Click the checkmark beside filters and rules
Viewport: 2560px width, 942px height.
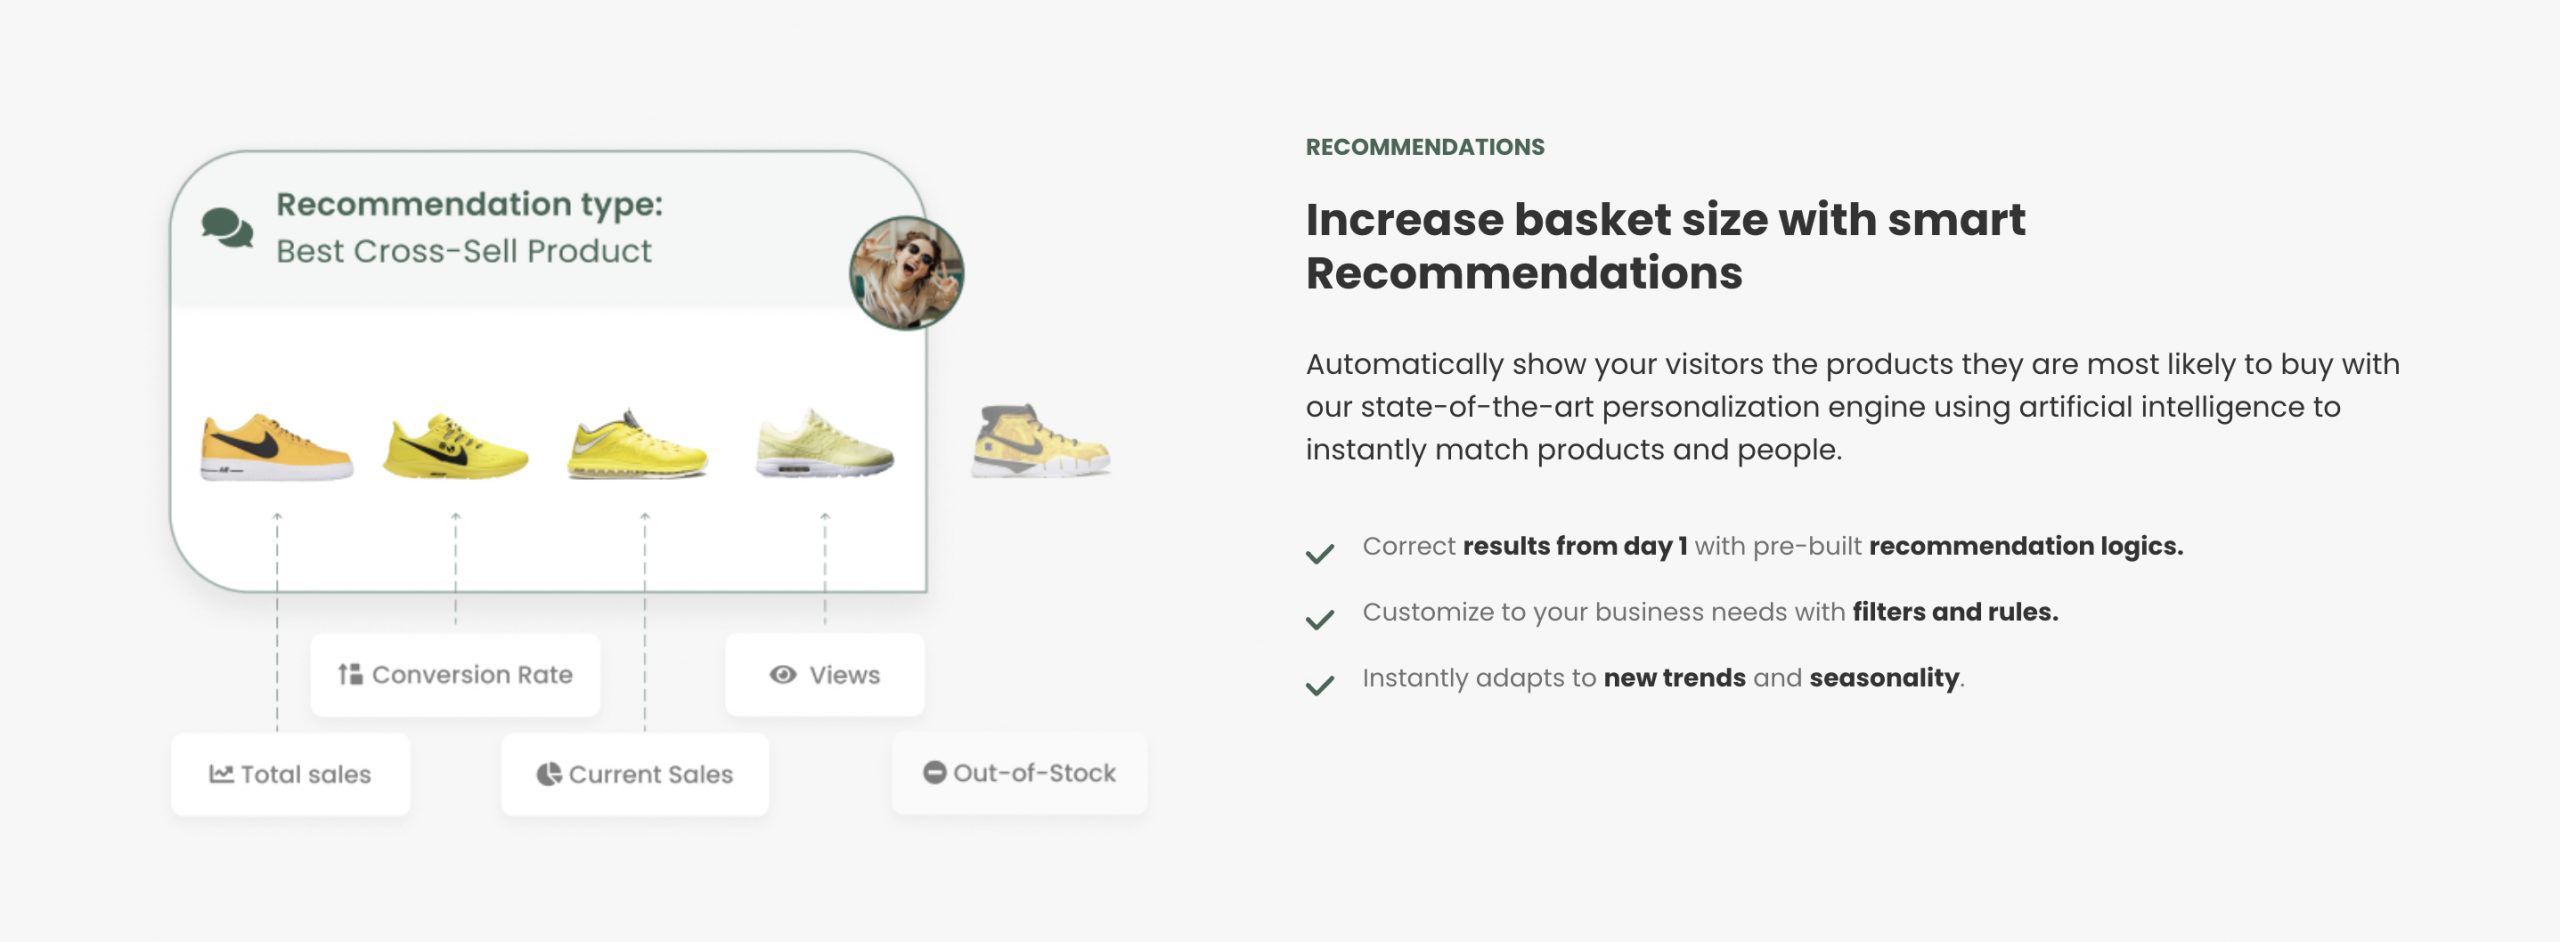tap(1320, 619)
